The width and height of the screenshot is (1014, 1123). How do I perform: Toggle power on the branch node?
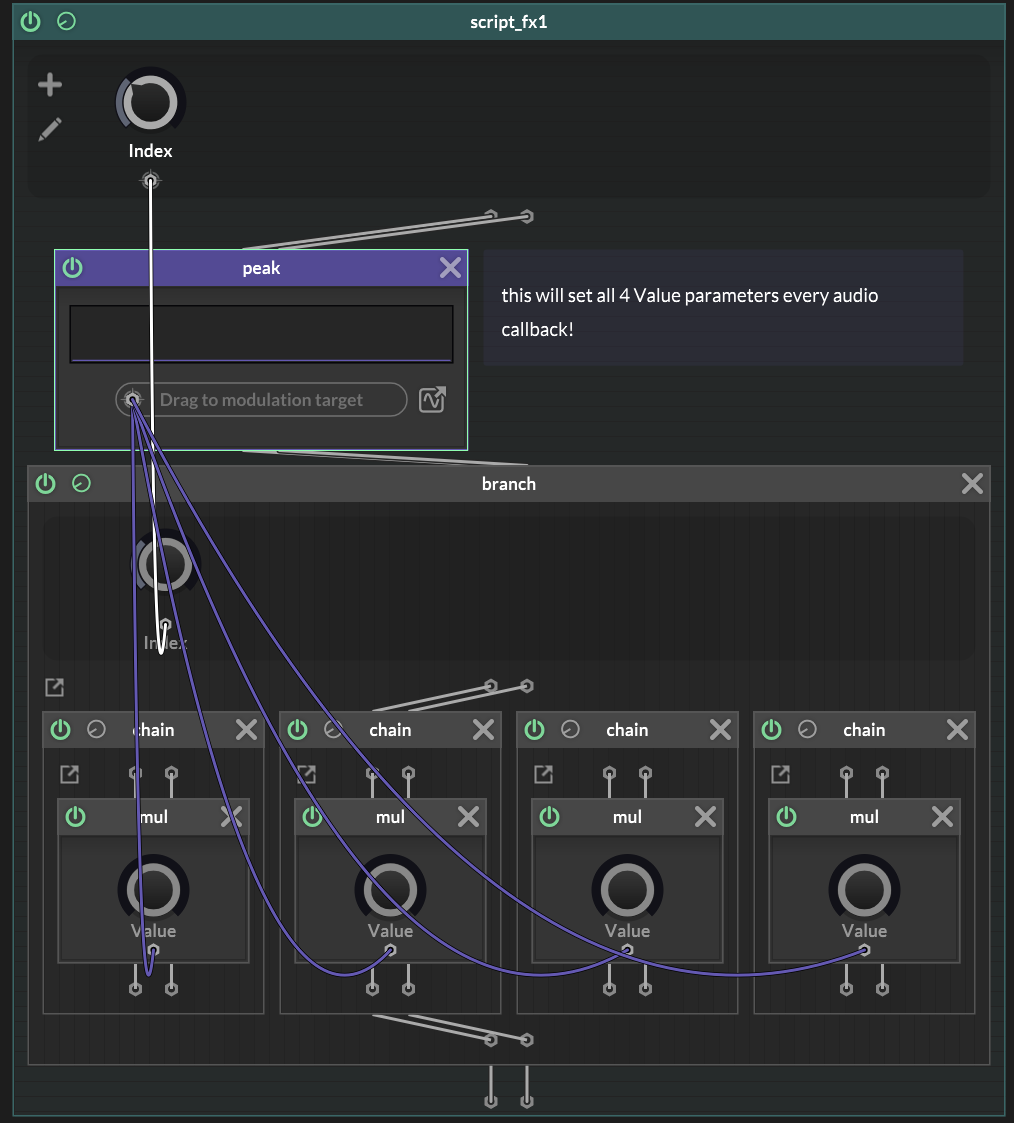click(x=46, y=484)
